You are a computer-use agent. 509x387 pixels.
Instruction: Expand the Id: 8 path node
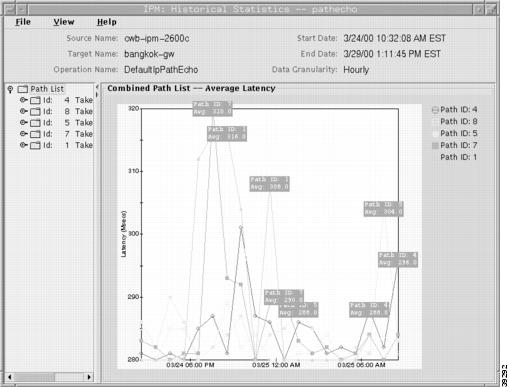(x=23, y=111)
